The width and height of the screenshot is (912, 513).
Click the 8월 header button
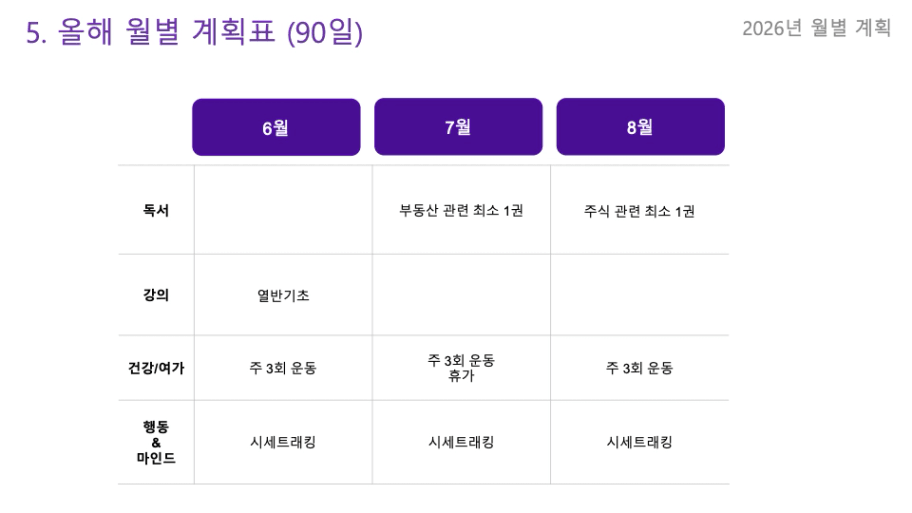640,127
